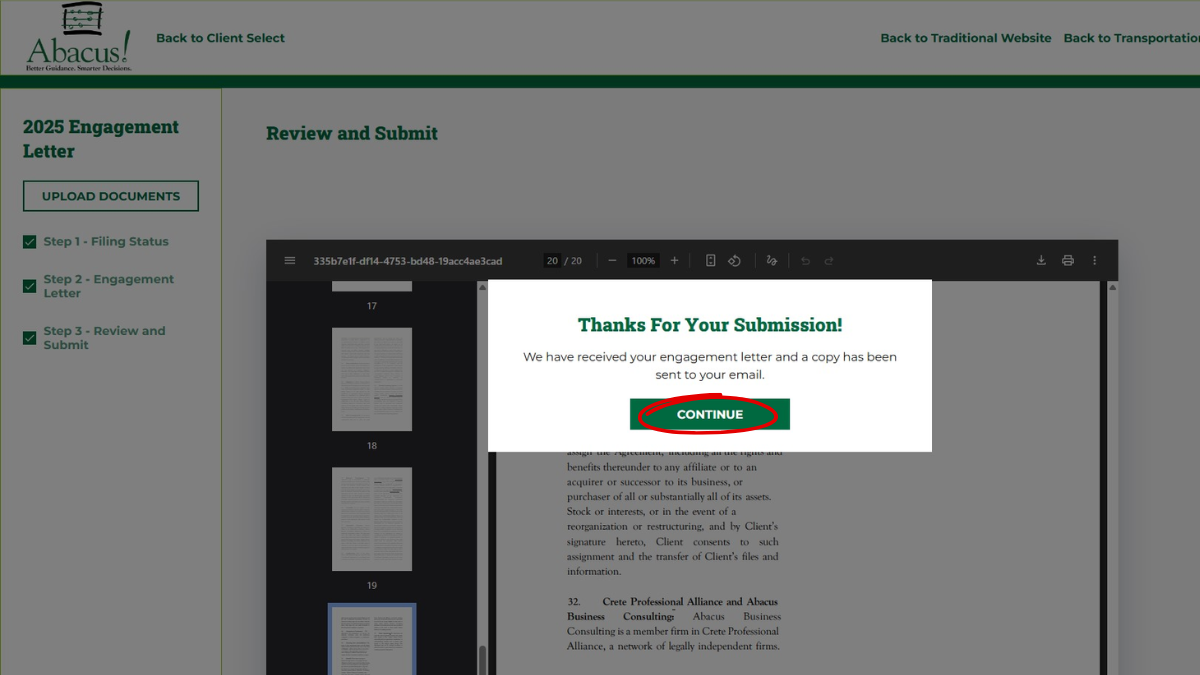Toggle Step 1 - Filing Status checkbox
1200x675 pixels.
coord(30,242)
